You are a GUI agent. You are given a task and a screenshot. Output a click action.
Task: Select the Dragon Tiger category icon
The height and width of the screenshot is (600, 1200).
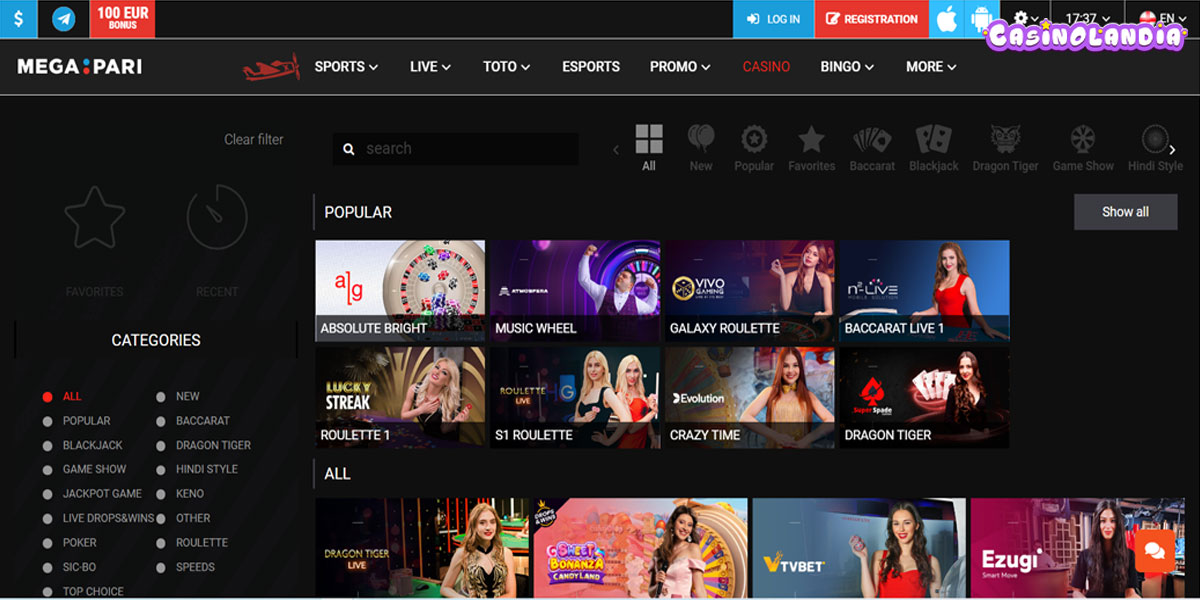1005,148
